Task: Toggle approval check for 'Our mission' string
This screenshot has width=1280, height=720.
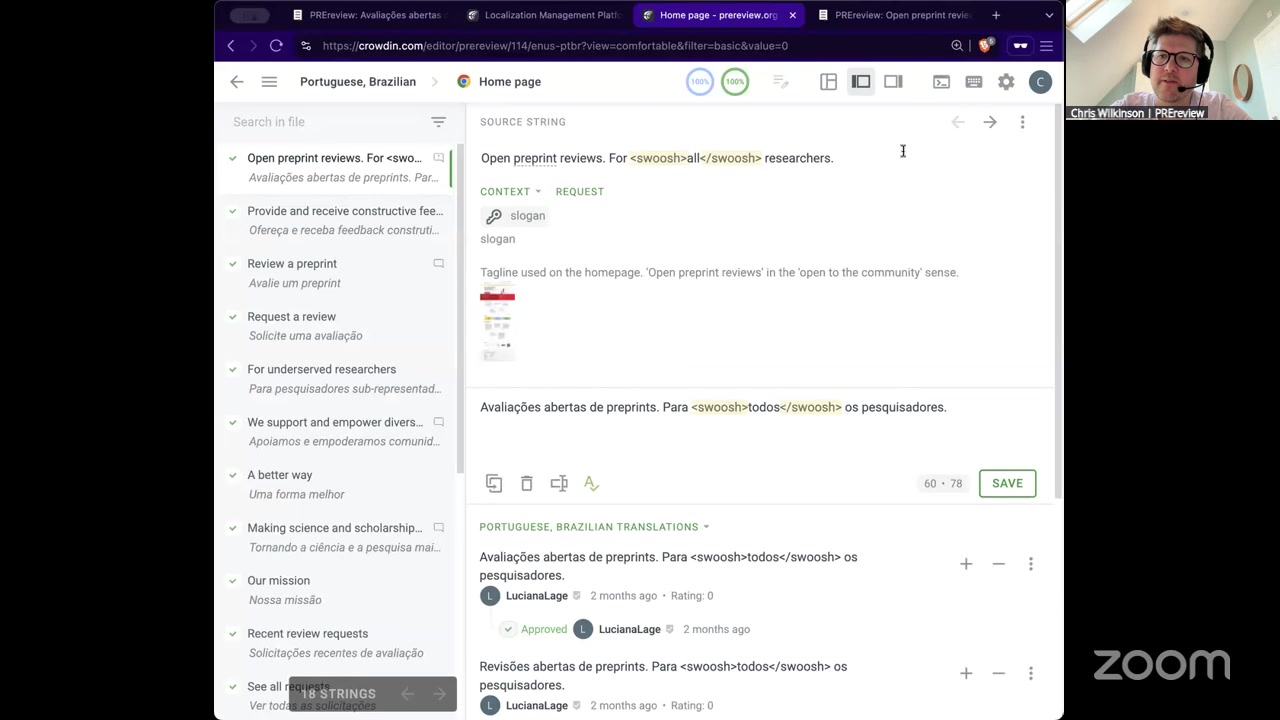Action: (x=233, y=581)
